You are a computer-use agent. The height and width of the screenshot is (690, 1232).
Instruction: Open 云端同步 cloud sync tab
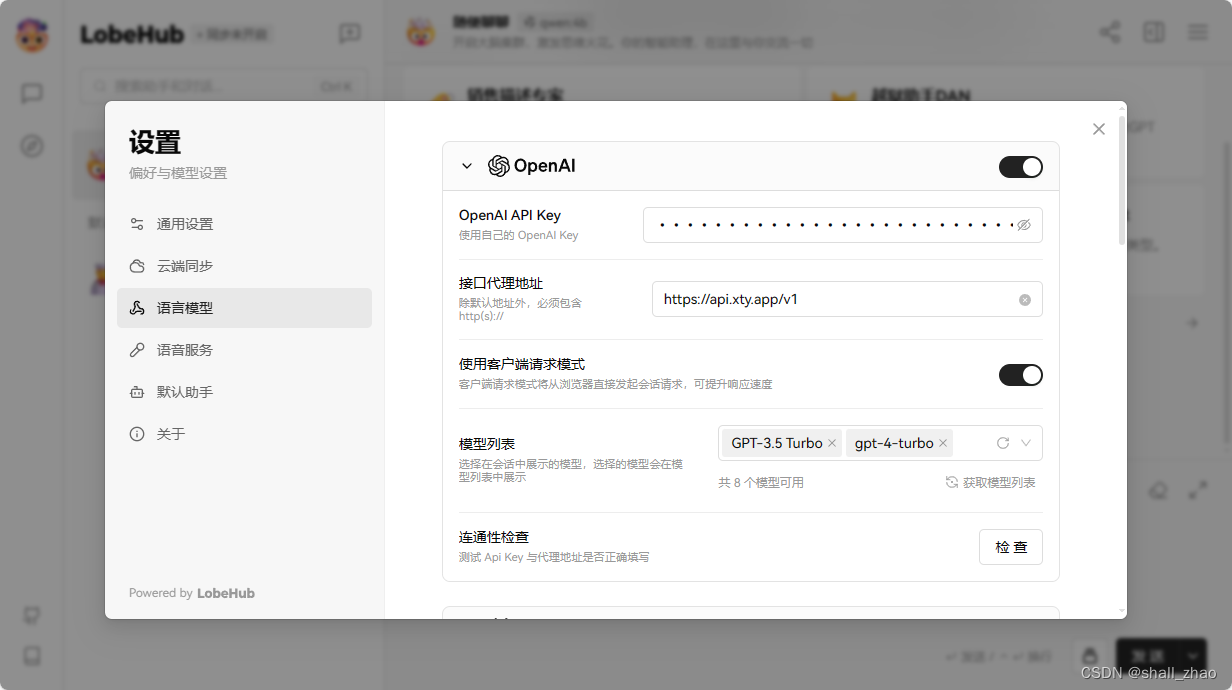pos(244,266)
